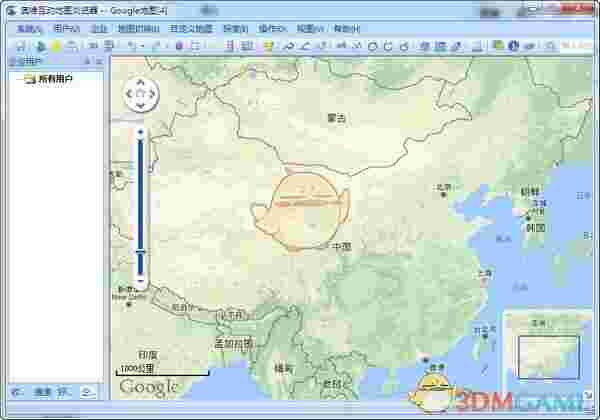600x420 pixels.
Task: Click the rightmost icon in the left panel bottom bar
Action: (x=88, y=392)
